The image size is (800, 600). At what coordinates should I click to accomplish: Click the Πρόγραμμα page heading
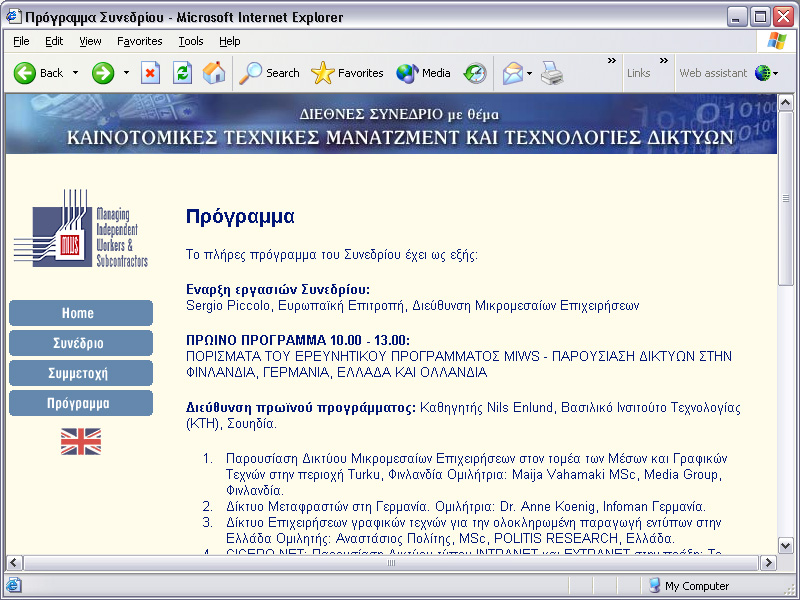coord(240,217)
